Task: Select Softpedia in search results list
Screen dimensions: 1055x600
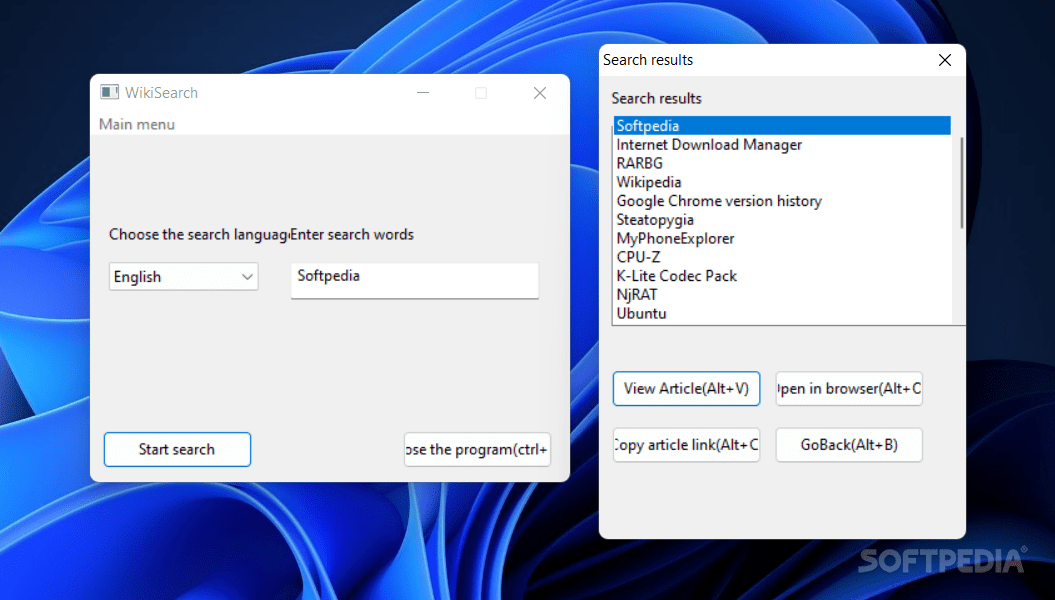Action: click(782, 126)
